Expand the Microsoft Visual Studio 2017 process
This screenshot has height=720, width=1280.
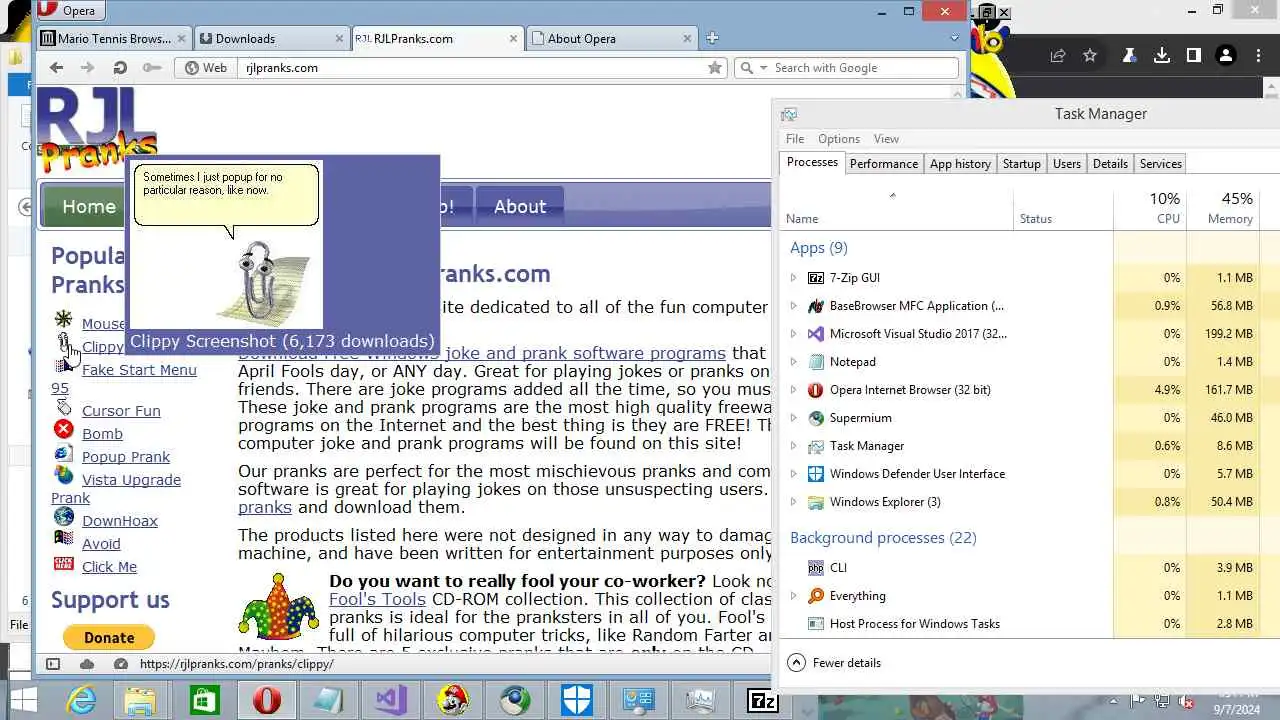coord(794,334)
